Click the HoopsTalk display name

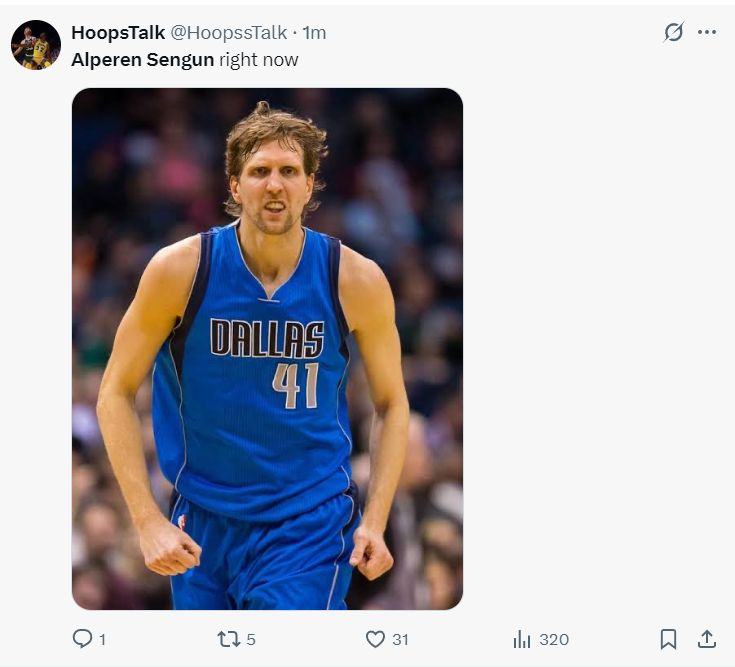(x=118, y=33)
